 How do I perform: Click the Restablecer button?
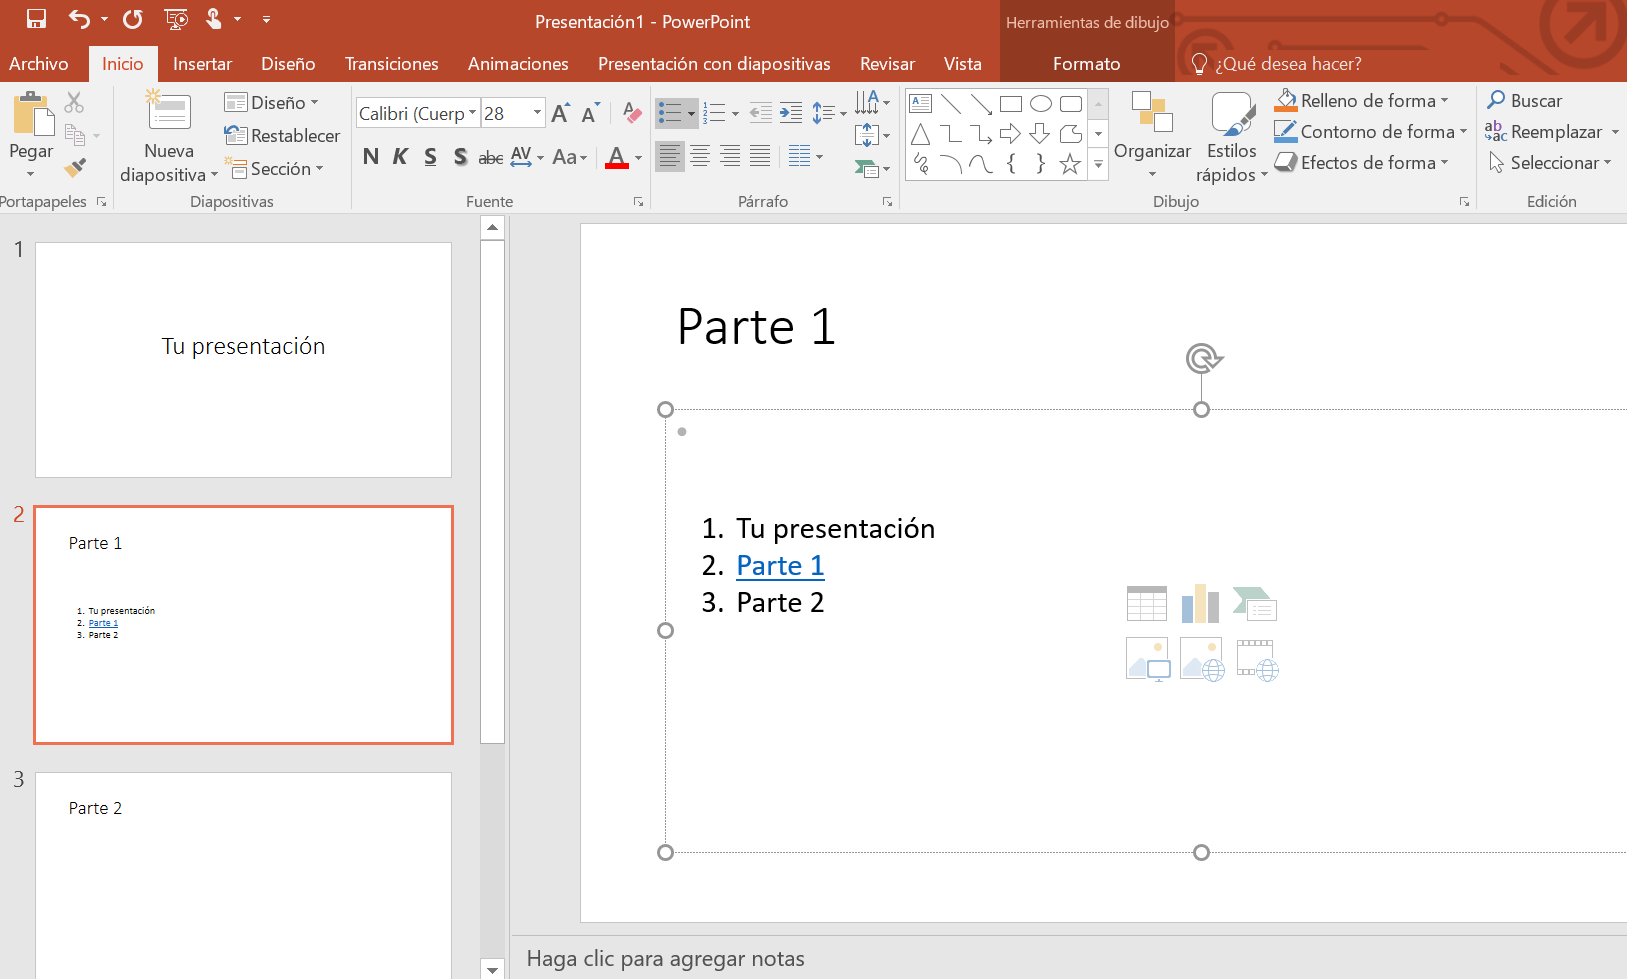pyautogui.click(x=282, y=135)
